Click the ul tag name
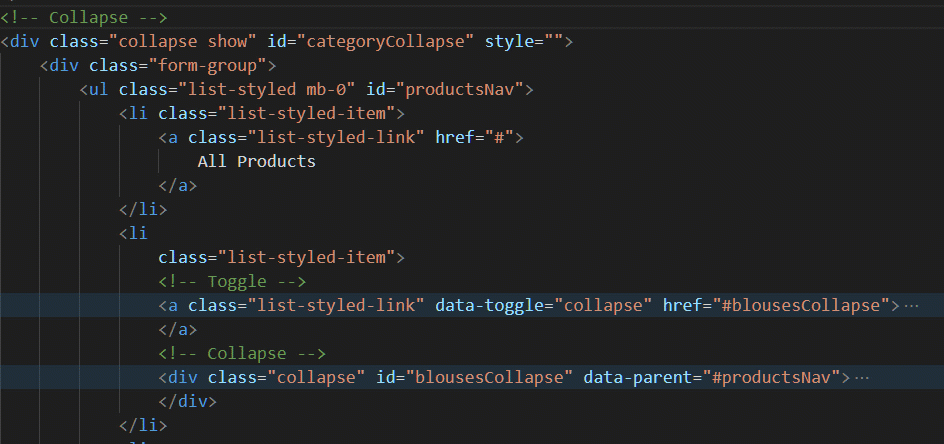Viewport: 944px width, 444px height. coord(99,90)
